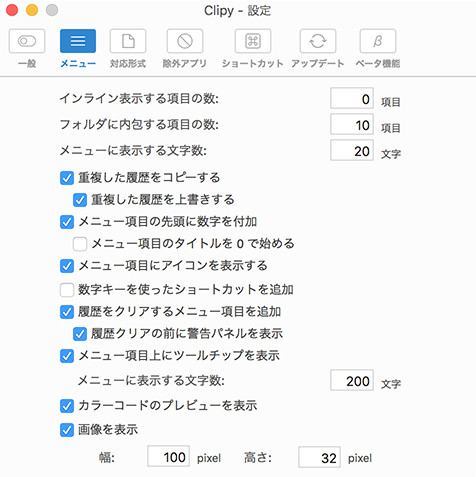Click the 高さ height field showing 32
This screenshot has width=476, height=477.
coord(319,457)
